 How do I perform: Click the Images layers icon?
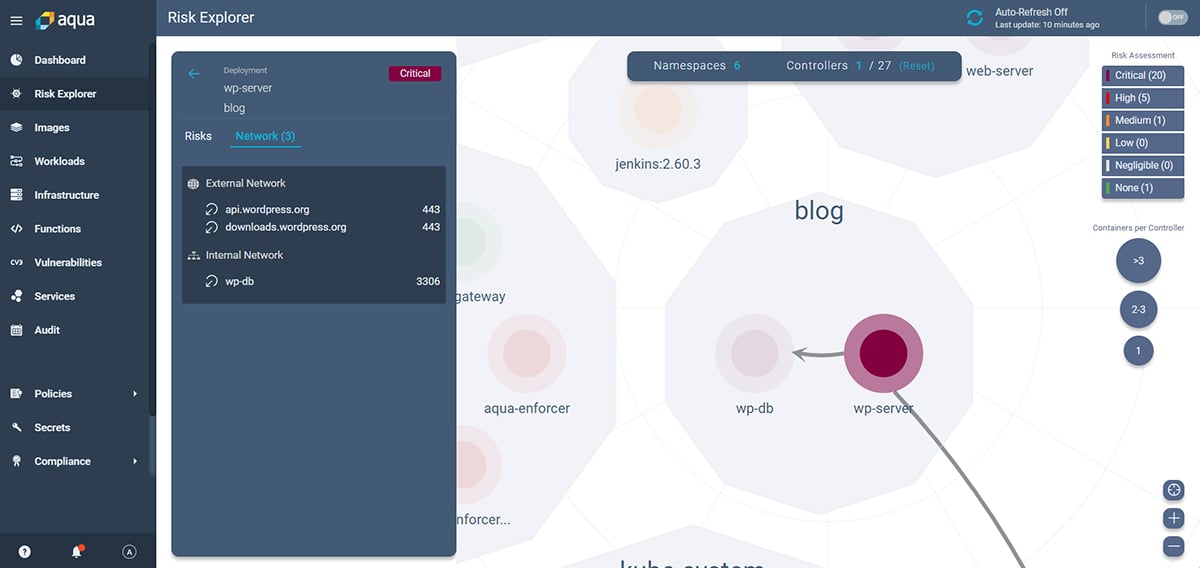pos(16,128)
